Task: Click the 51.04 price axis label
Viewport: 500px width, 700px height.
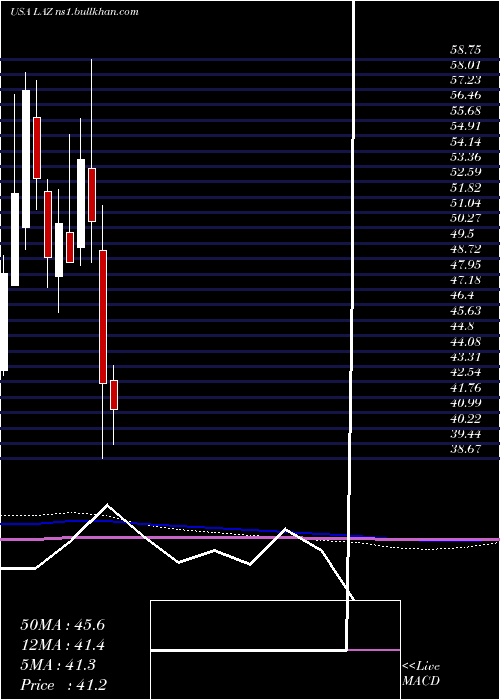Action: click(465, 203)
